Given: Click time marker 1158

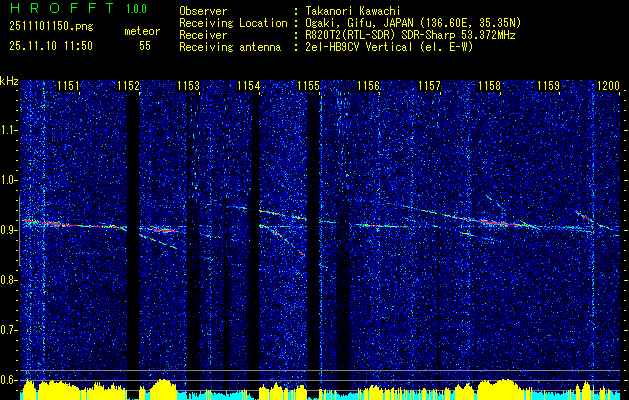Looking at the screenshot, I should [489, 86].
